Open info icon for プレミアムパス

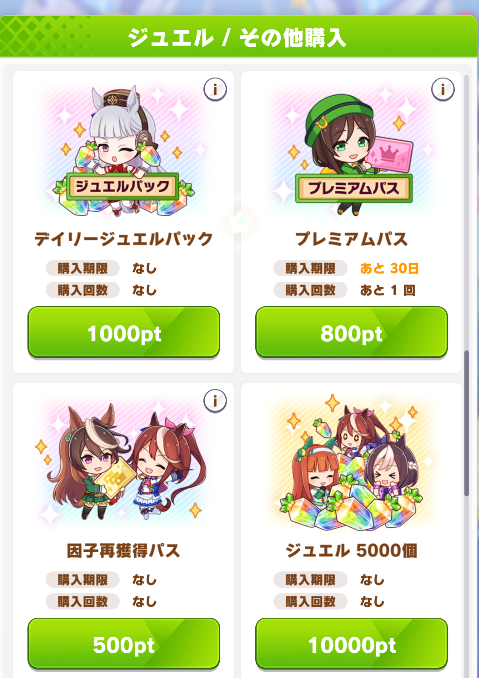[x=443, y=89]
